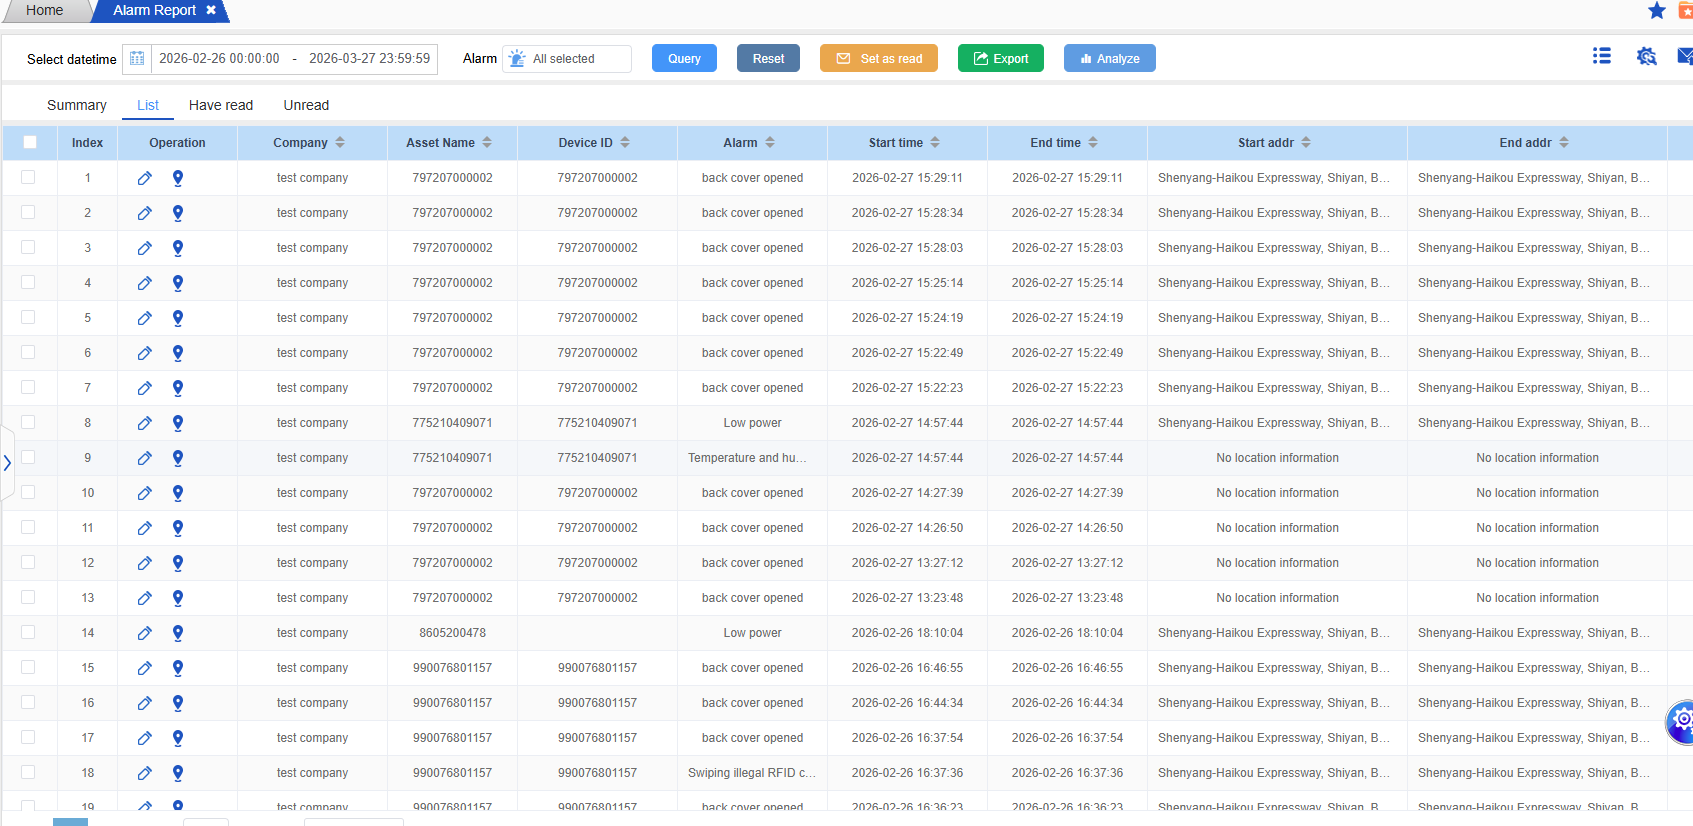Open the Alarm 'All selected' dropdown

567,59
